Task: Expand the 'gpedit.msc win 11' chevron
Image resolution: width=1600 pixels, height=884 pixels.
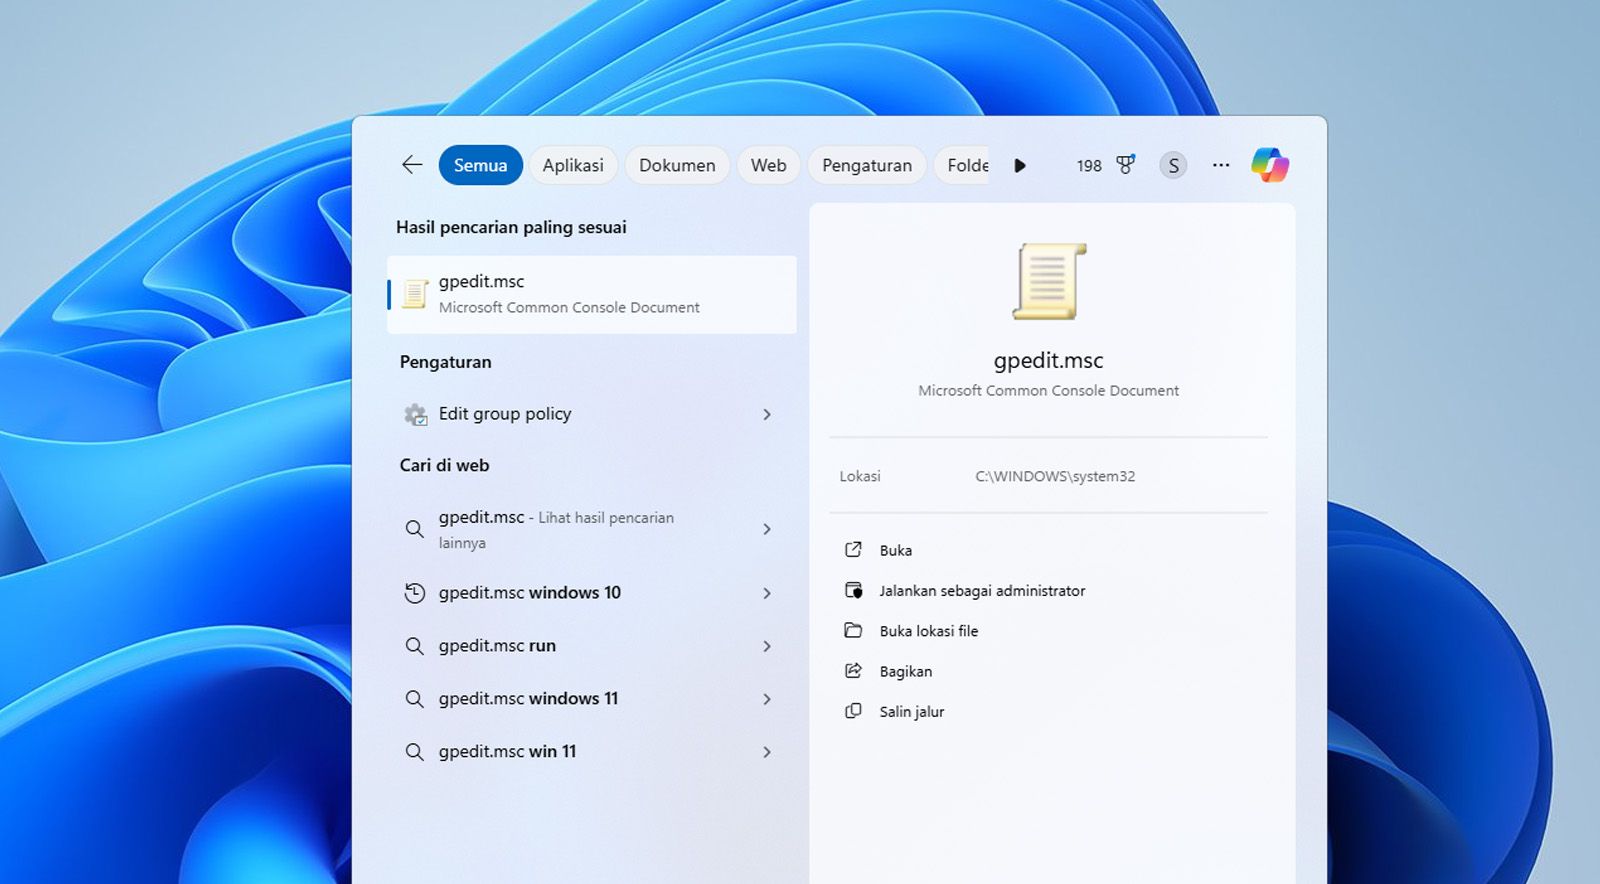Action: click(767, 752)
